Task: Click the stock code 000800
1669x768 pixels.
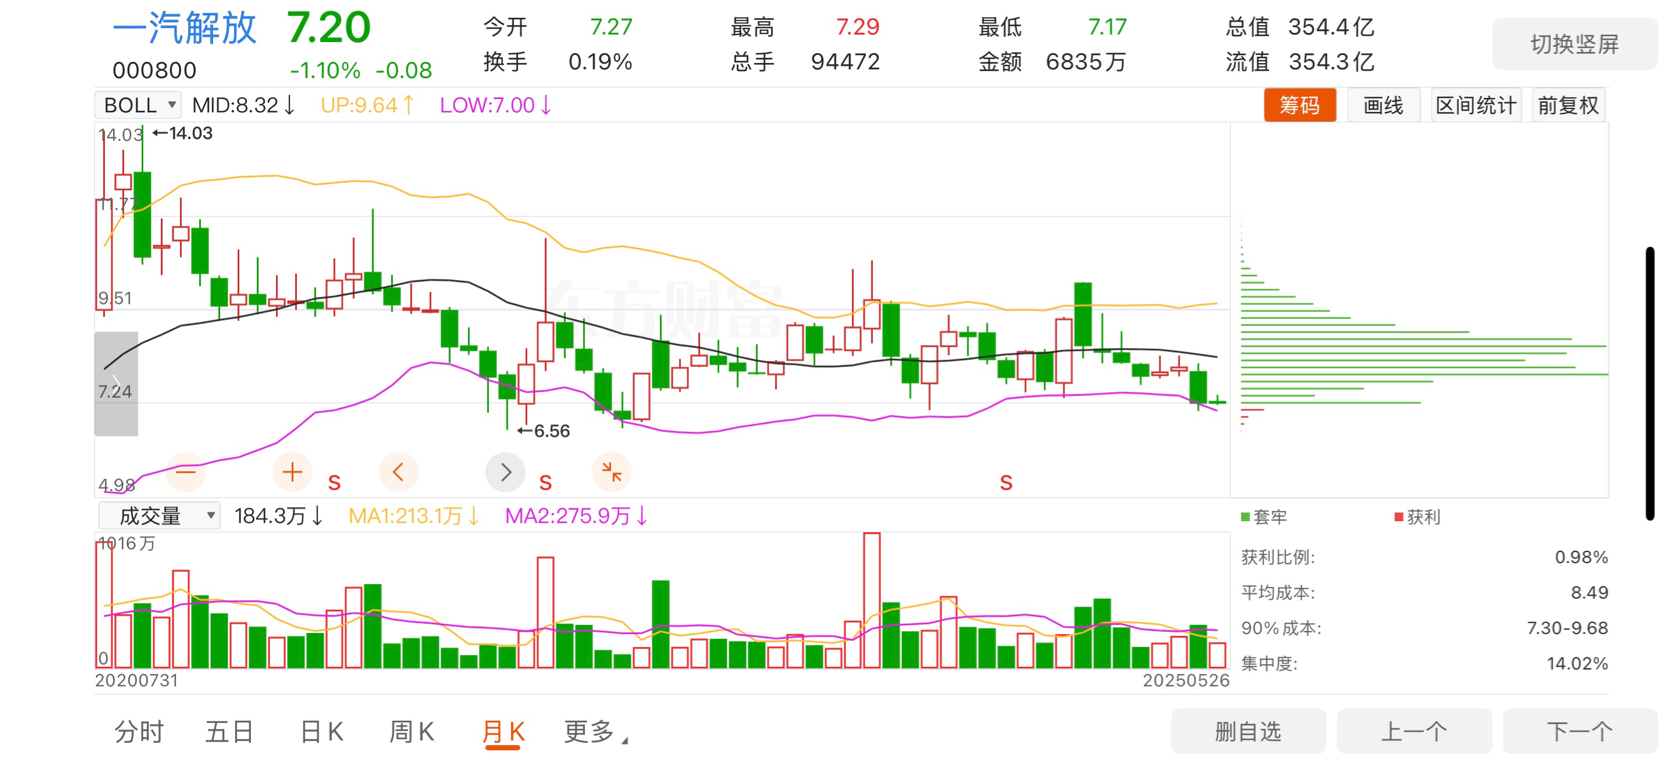Action: [155, 71]
